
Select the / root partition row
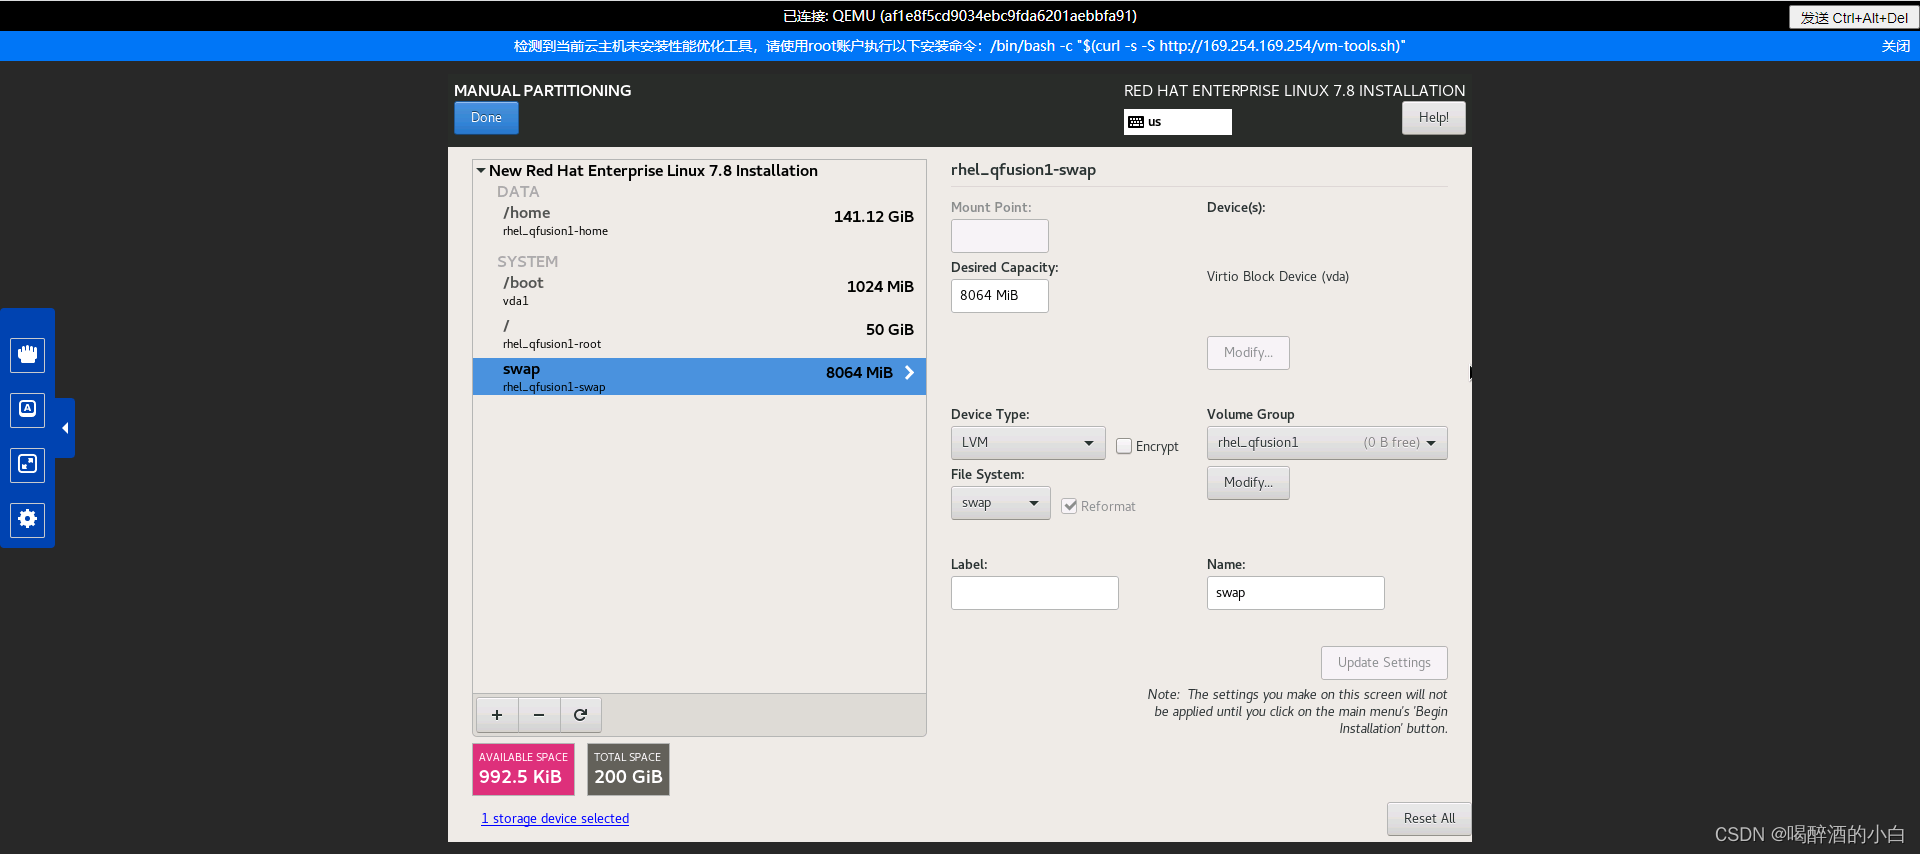[699, 334]
